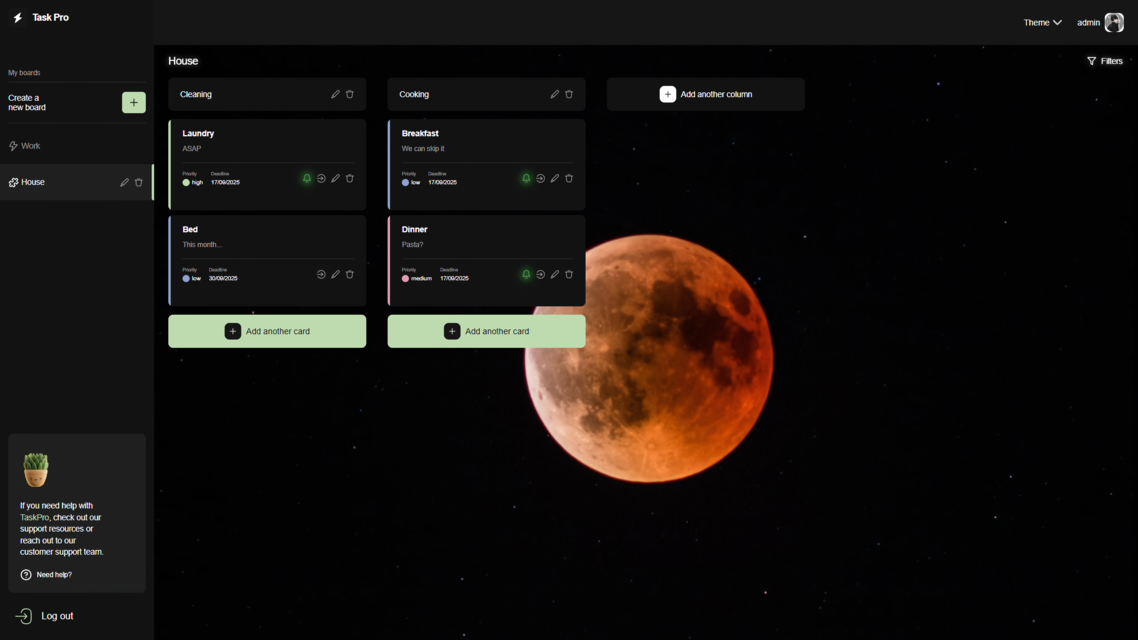Delete the Cleaning column
This screenshot has height=640, width=1138.
point(350,94)
